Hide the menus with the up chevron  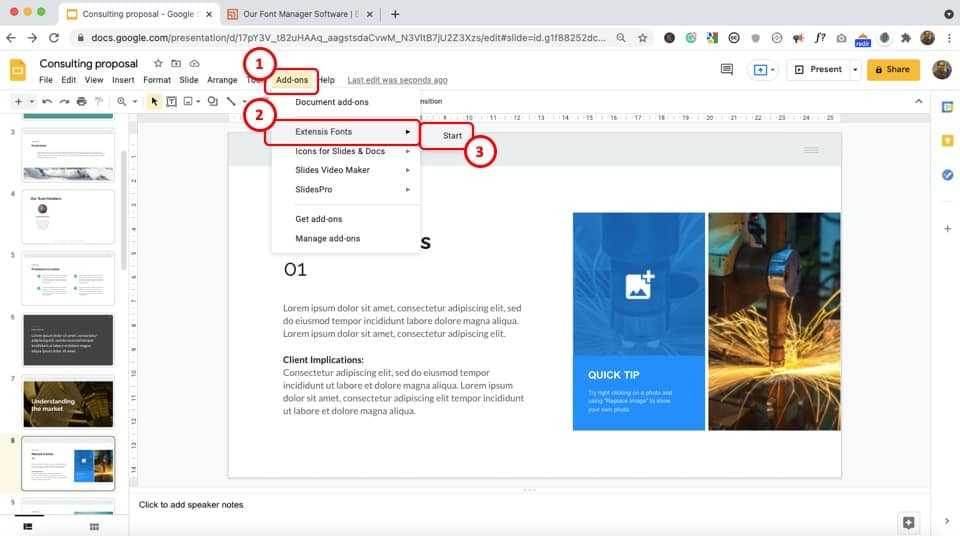pos(918,101)
